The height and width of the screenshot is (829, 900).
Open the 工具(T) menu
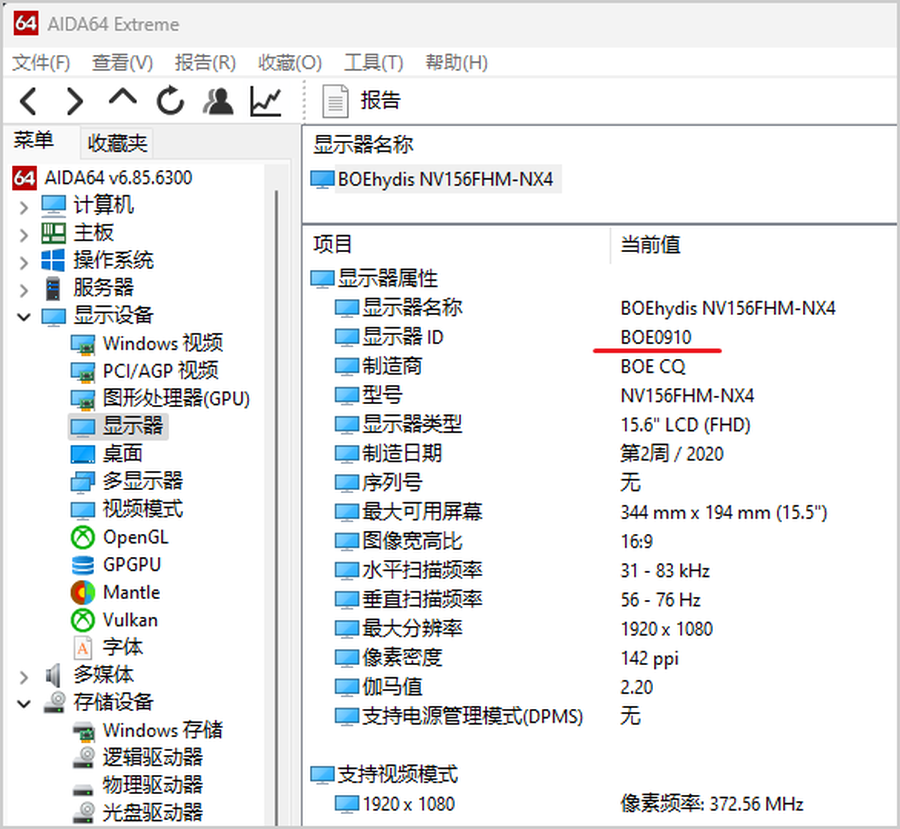[373, 62]
